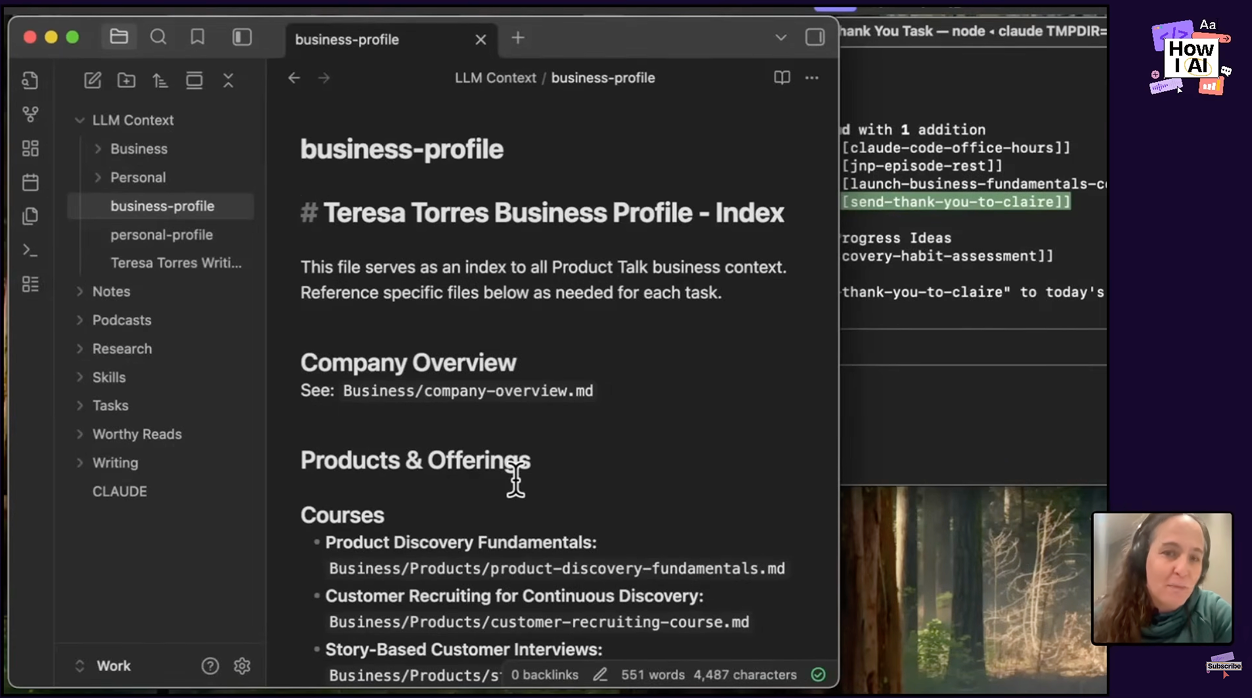Click the bookmarks icon in top toolbar
Viewport: 1252px width, 698px height.
pyautogui.click(x=198, y=37)
